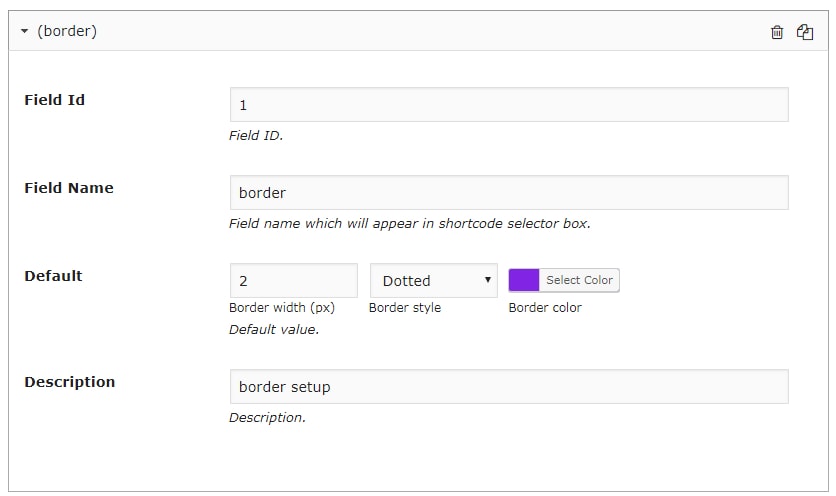Click the Default label

point(53,276)
